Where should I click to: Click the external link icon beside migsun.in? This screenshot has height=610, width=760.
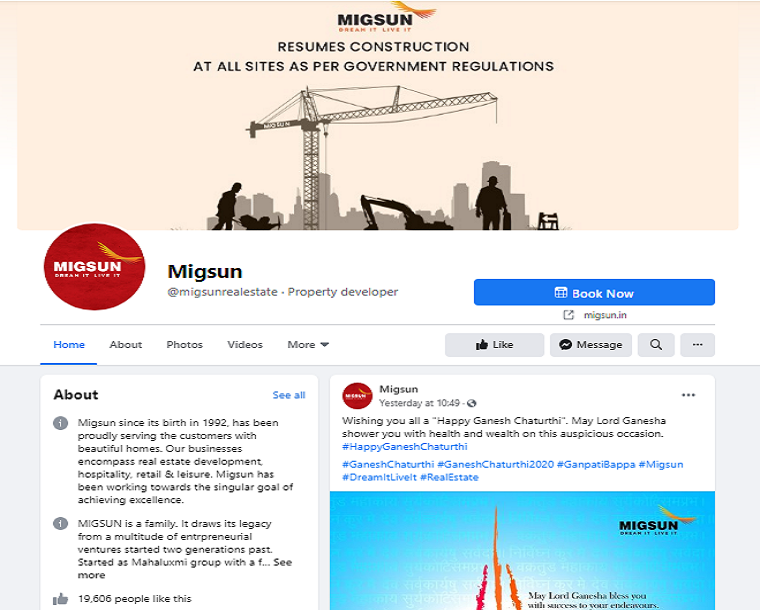tap(569, 315)
